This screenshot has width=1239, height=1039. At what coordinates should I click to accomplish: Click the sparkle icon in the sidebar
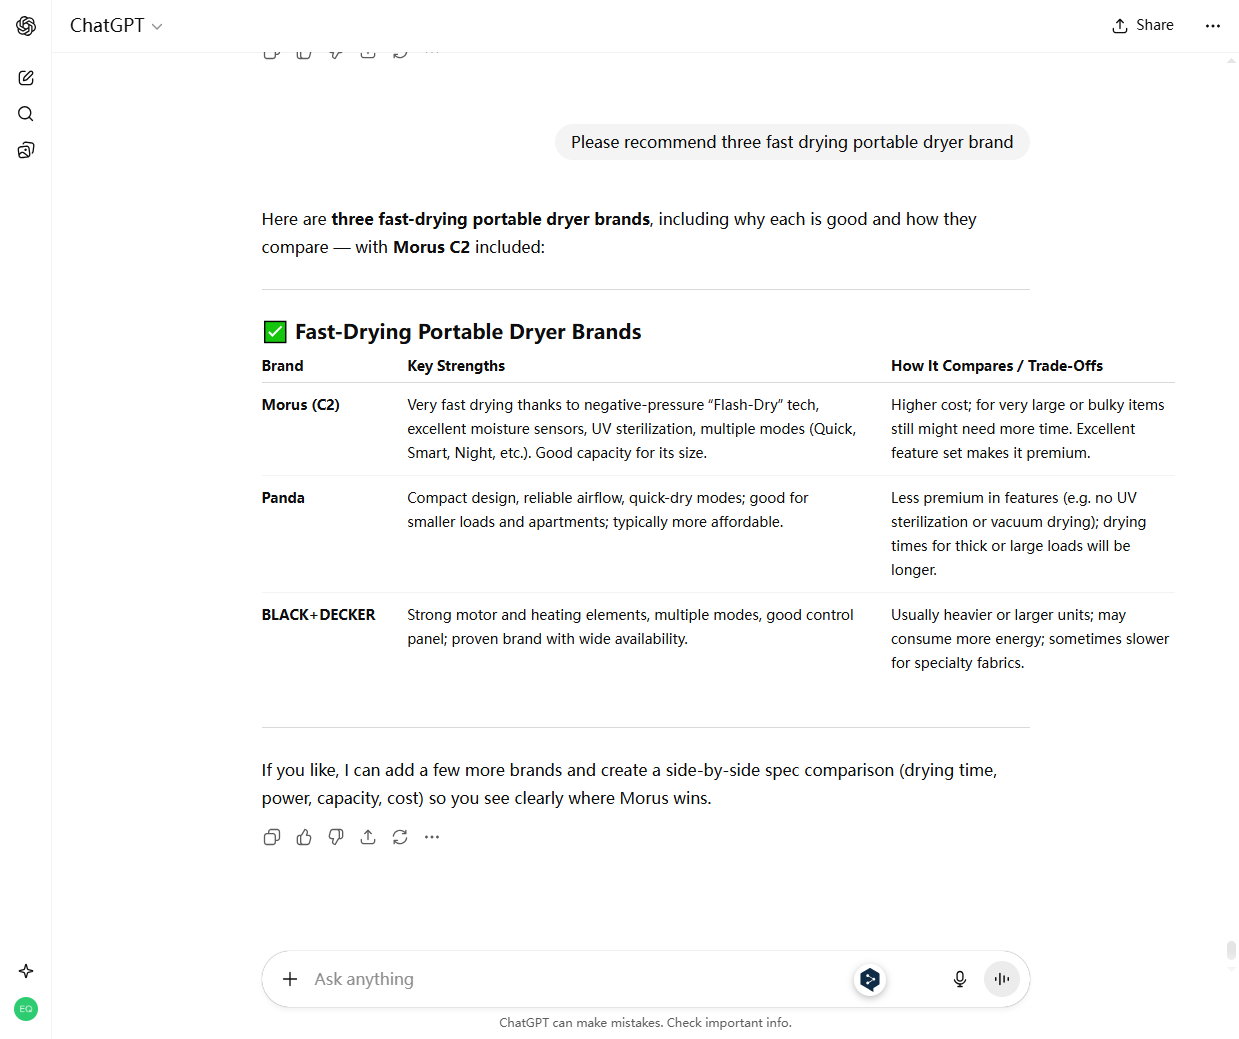tap(26, 971)
